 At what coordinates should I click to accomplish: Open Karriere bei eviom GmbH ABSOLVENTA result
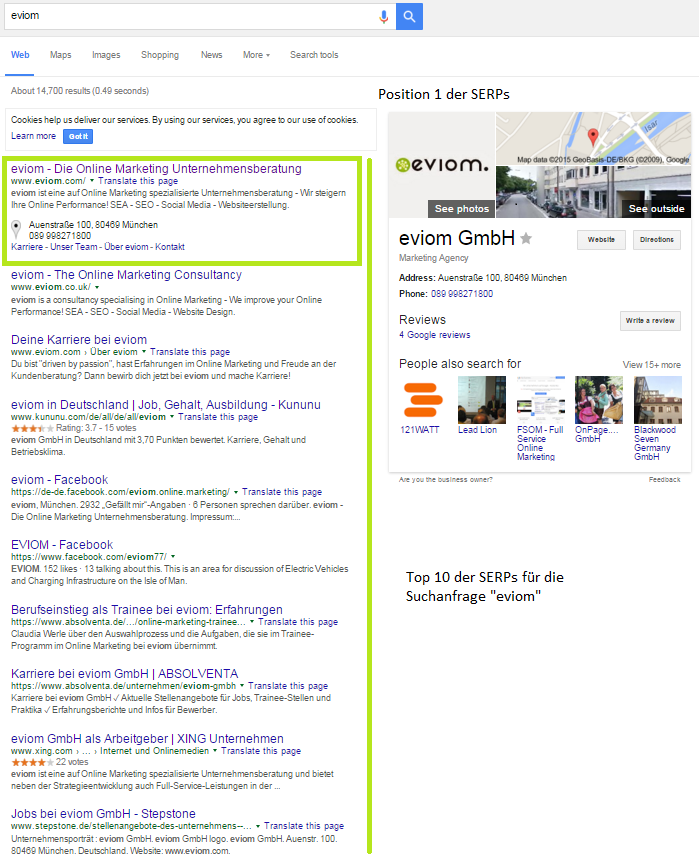pyautogui.click(x=124, y=674)
